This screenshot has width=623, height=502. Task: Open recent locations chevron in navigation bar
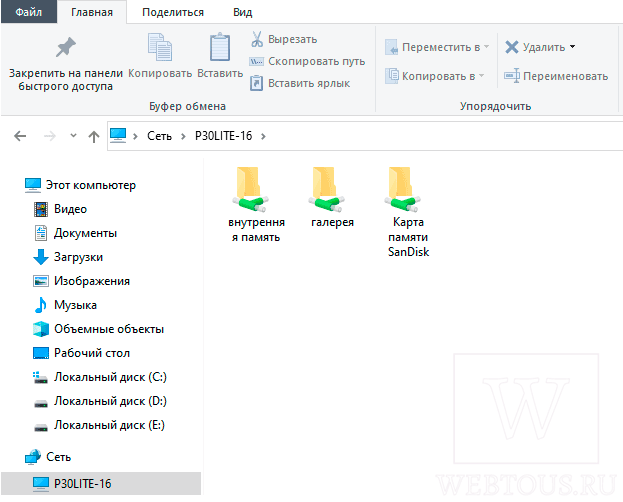coord(73,136)
